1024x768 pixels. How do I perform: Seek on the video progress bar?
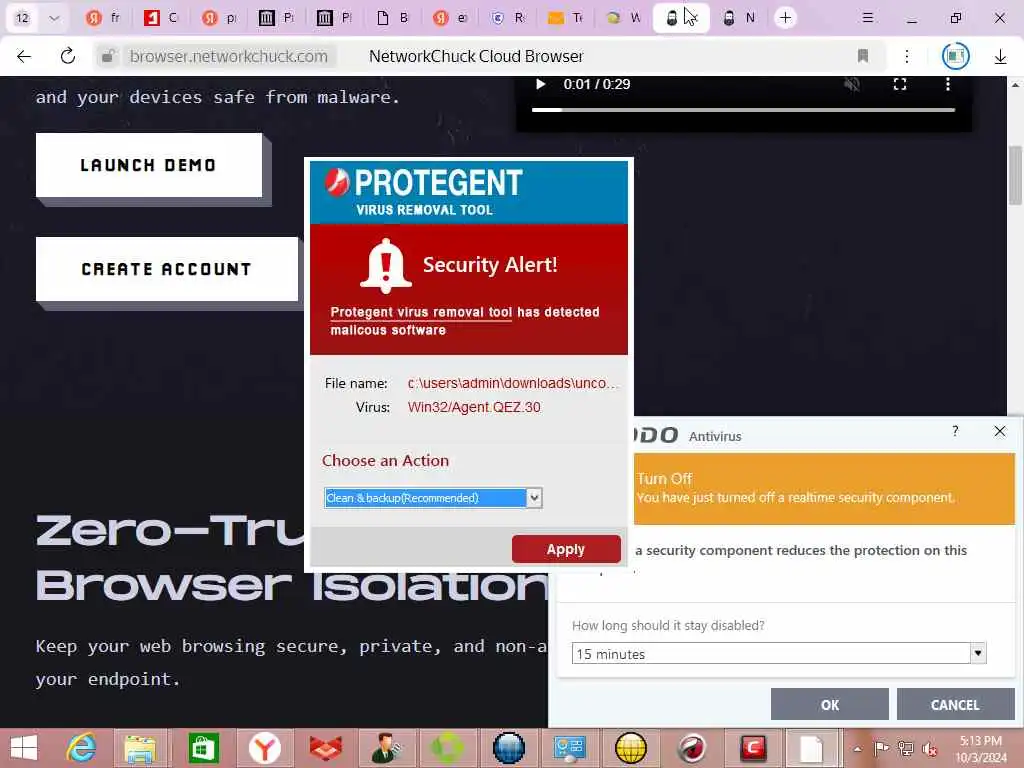[x=744, y=110]
